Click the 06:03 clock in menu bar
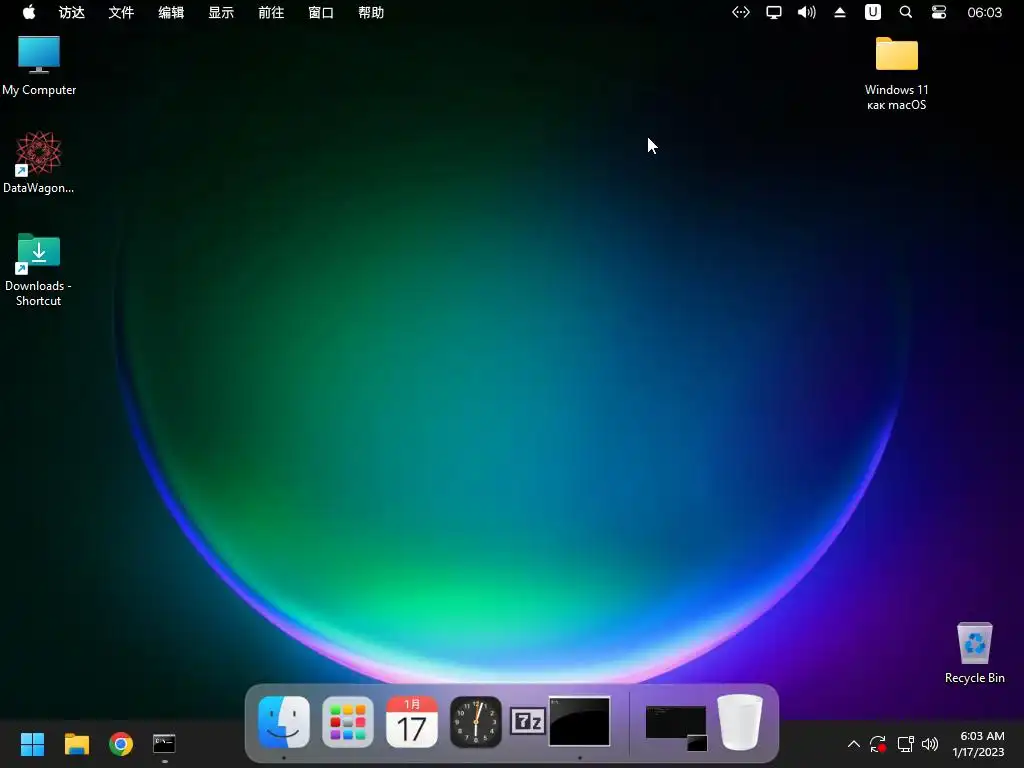 (x=985, y=12)
